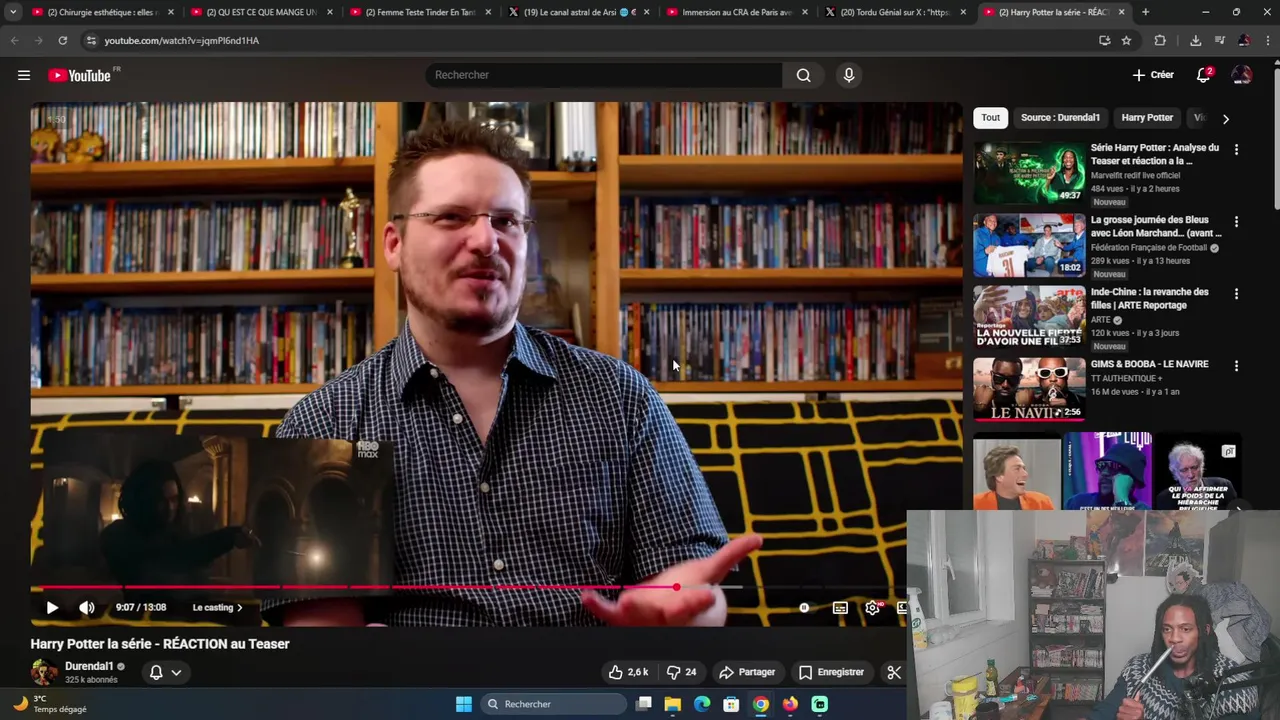The image size is (1280, 720).
Task: Expand the Le casting chapter
Action: click(x=217, y=607)
